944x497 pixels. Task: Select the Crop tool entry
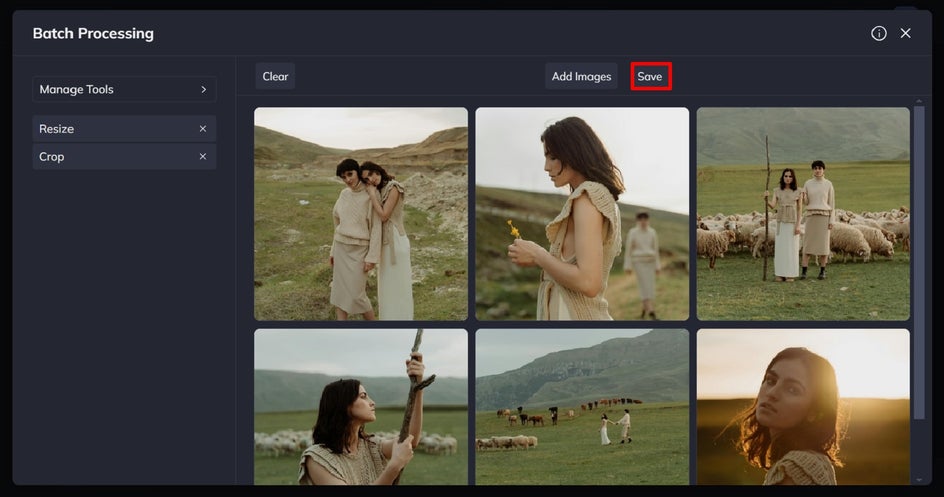[124, 156]
